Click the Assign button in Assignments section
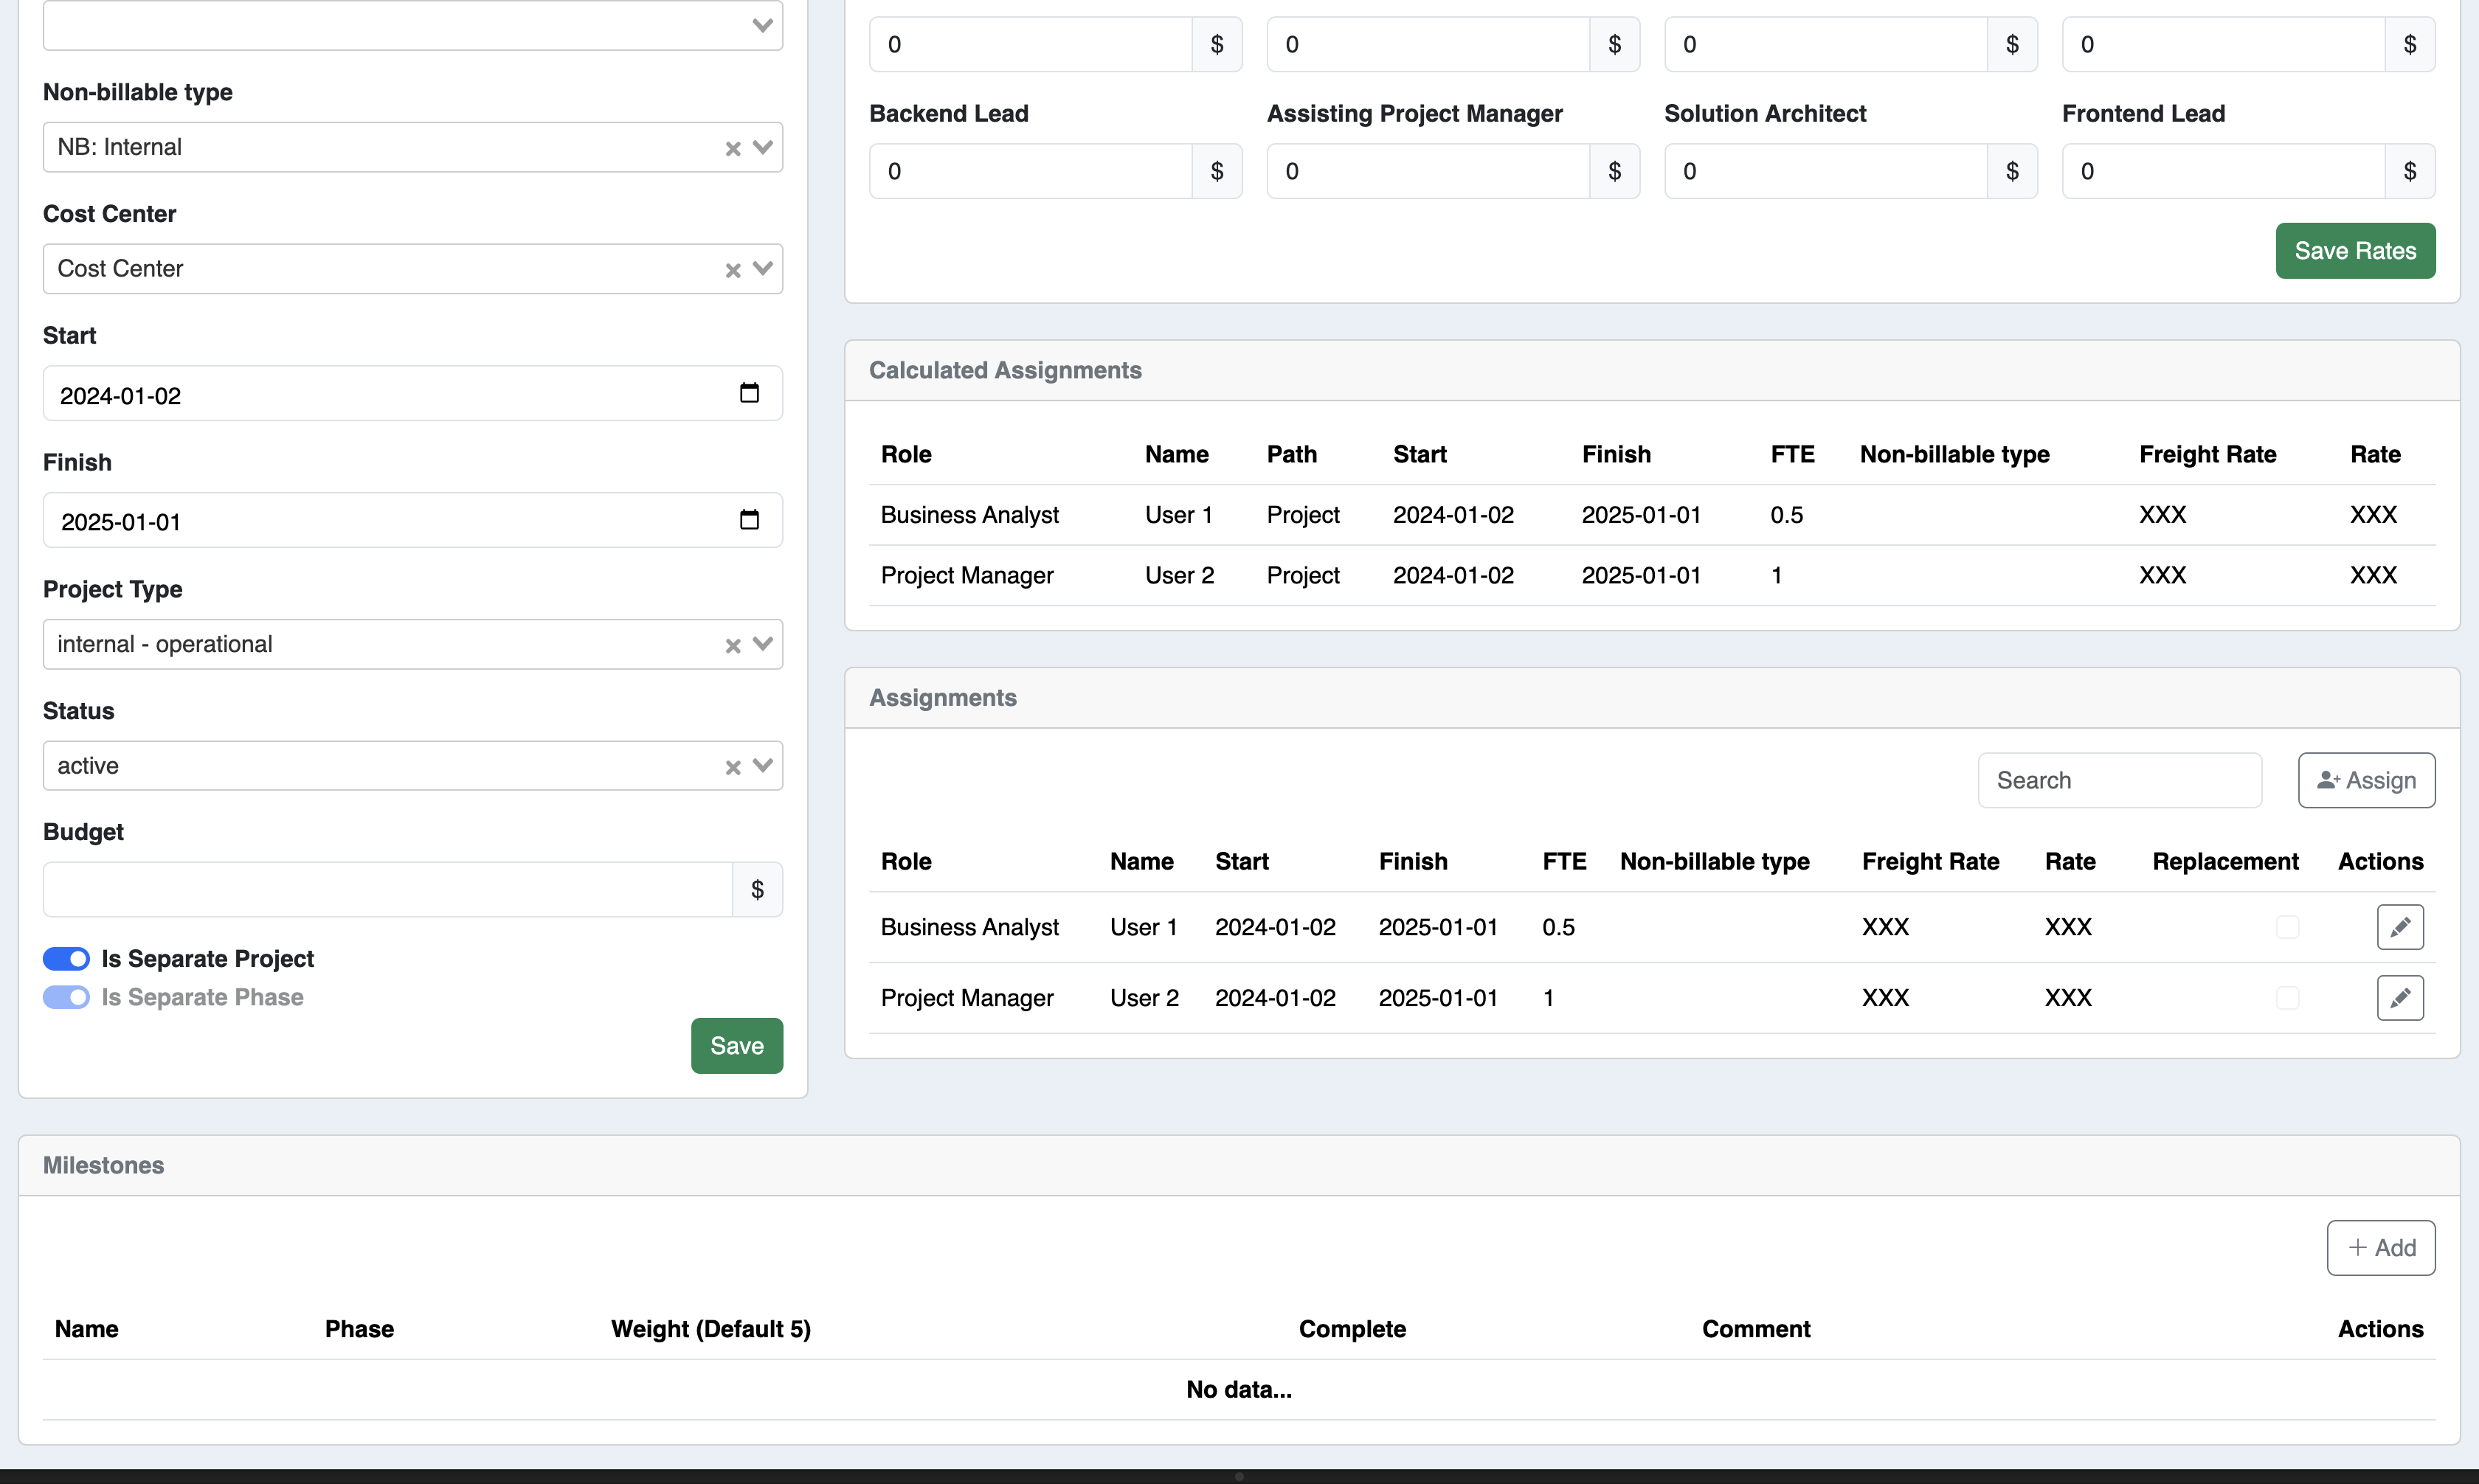The image size is (2479, 1484). 2366,779
